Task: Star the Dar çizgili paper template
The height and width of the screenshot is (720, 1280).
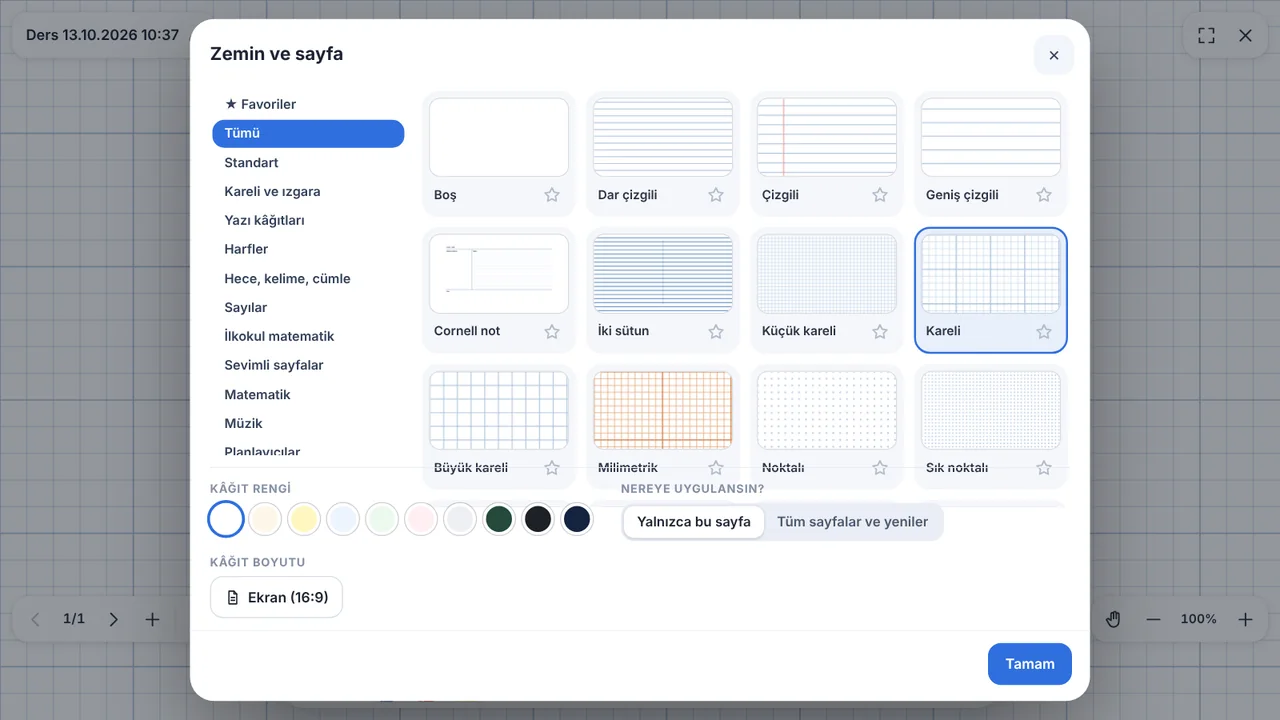Action: [716, 195]
